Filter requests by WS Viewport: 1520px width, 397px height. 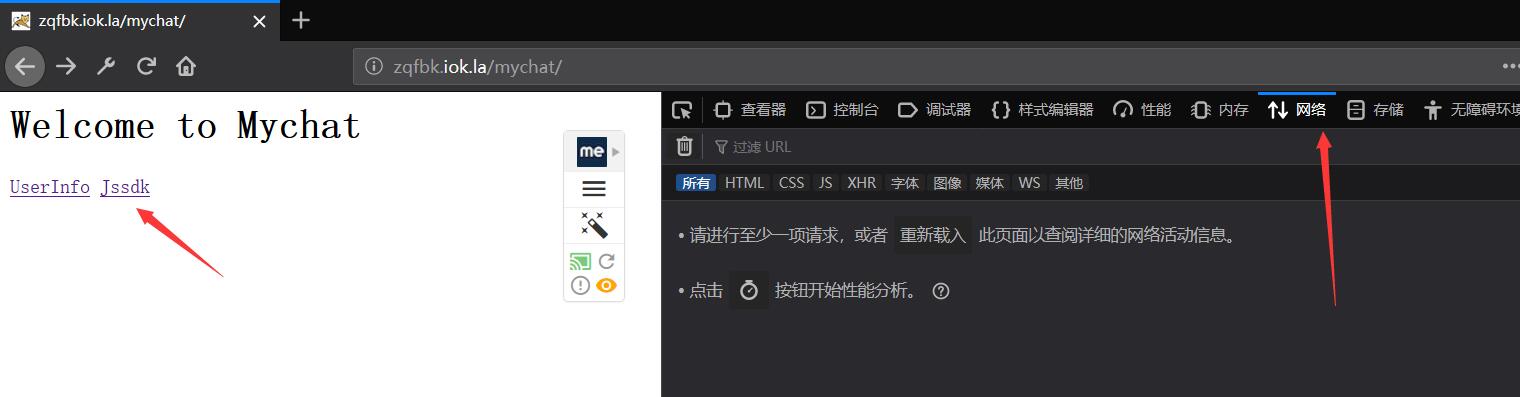(1029, 183)
